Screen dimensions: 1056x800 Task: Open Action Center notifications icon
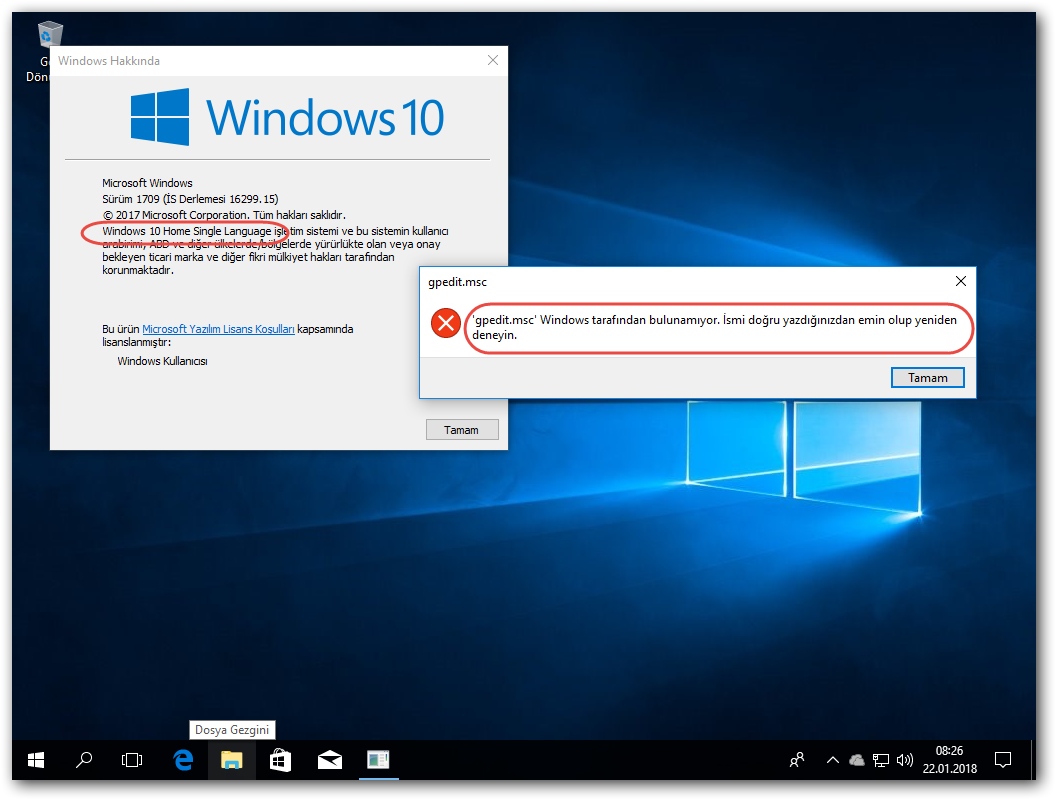pos(1003,760)
